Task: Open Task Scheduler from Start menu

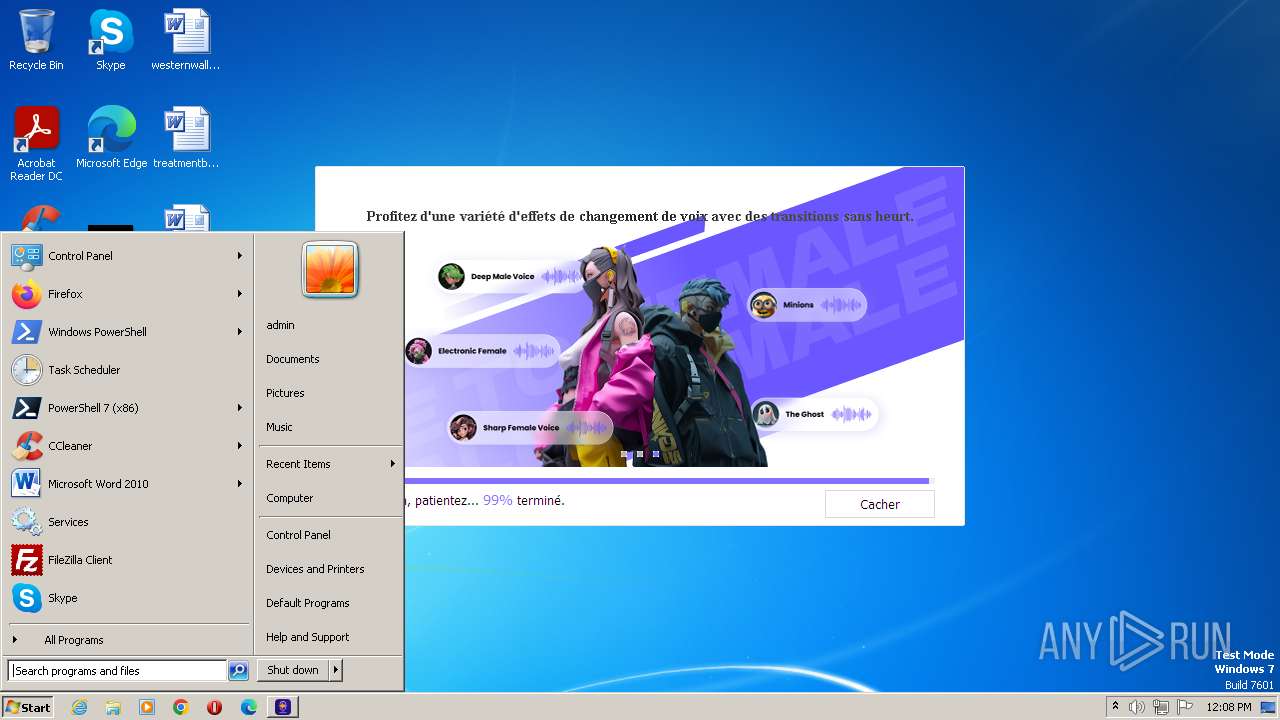Action: pos(127,370)
